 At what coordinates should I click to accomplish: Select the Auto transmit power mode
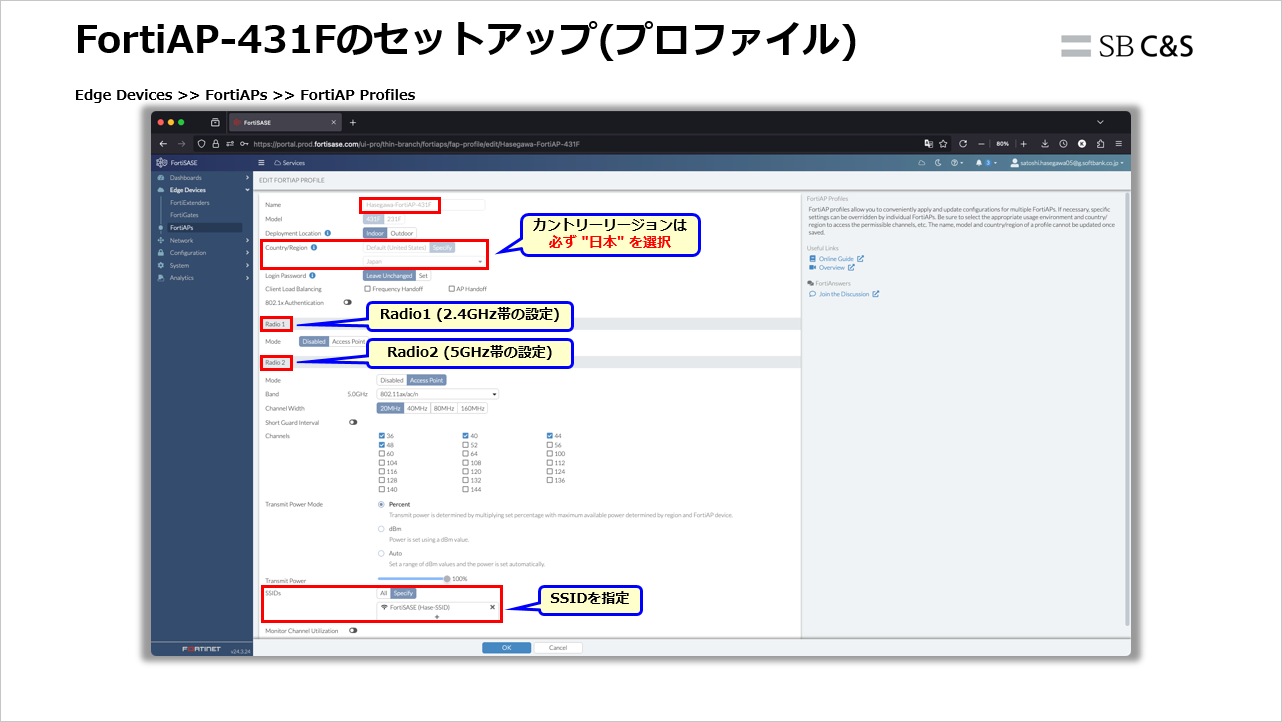tap(382, 553)
